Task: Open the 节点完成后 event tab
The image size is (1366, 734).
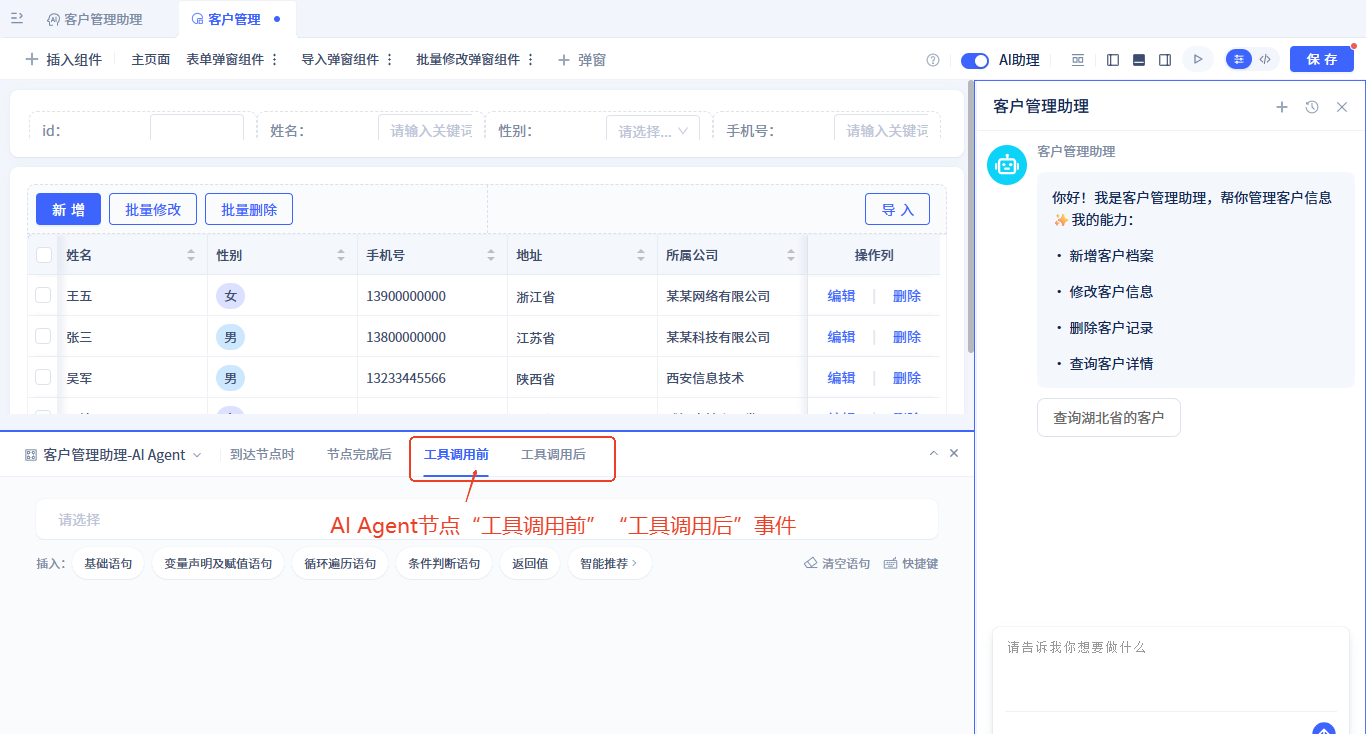Action: click(x=359, y=454)
